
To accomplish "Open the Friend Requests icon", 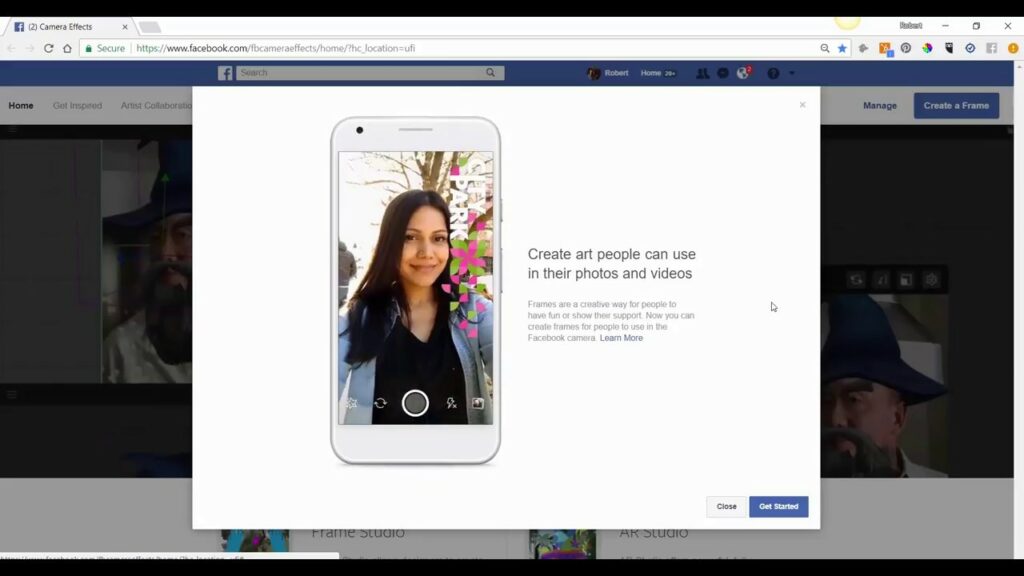I will tap(702, 73).
